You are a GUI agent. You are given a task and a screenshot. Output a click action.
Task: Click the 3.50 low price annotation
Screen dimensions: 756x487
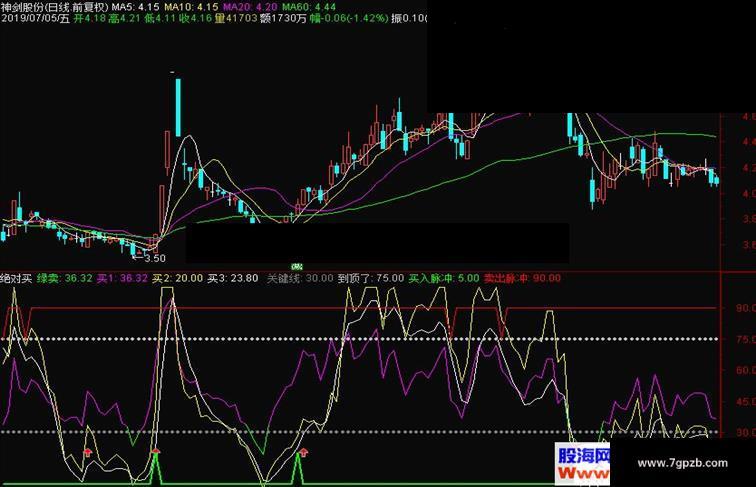point(155,258)
